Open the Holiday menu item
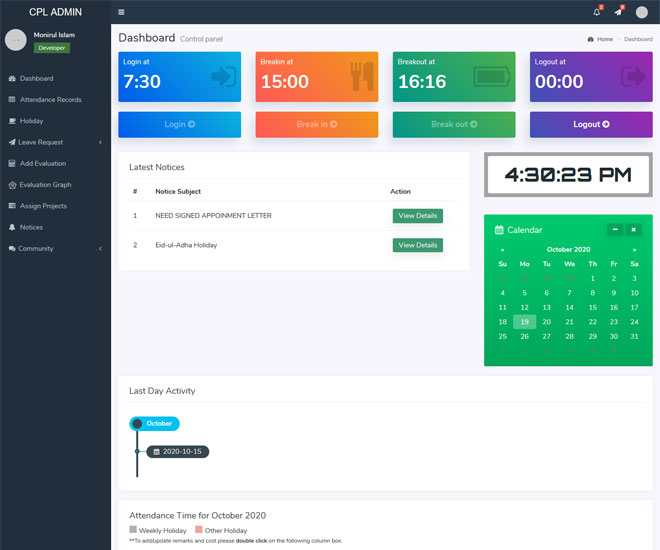The image size is (660, 550). [x=31, y=121]
